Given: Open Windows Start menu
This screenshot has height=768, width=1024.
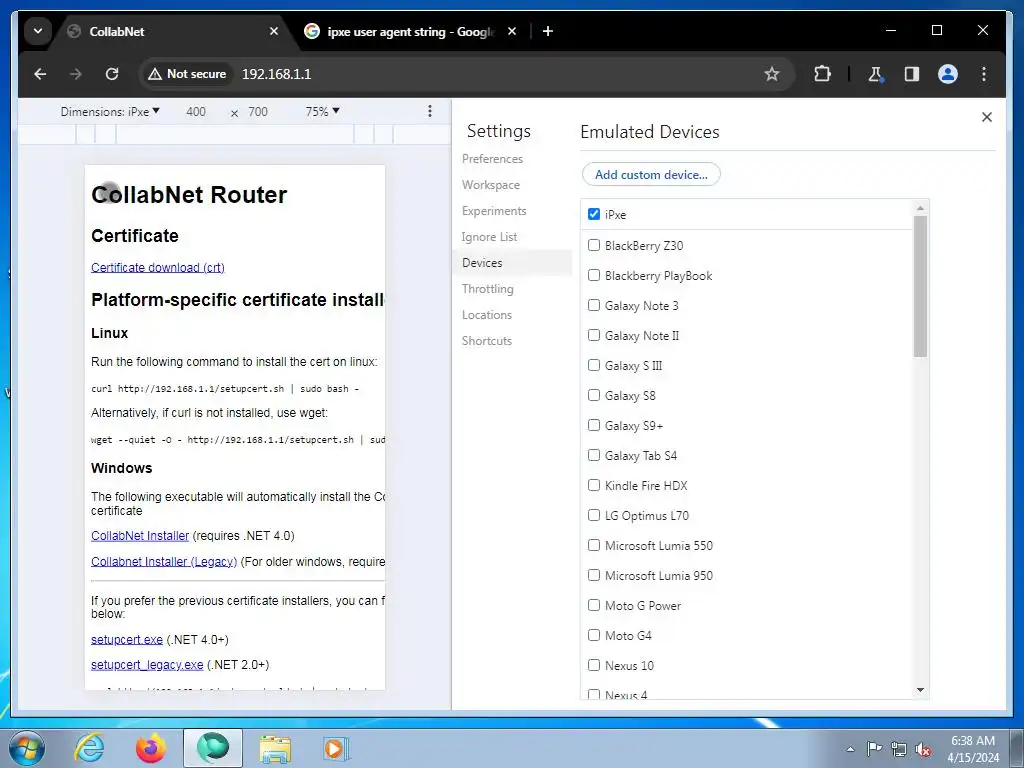Looking at the screenshot, I should (x=26, y=748).
